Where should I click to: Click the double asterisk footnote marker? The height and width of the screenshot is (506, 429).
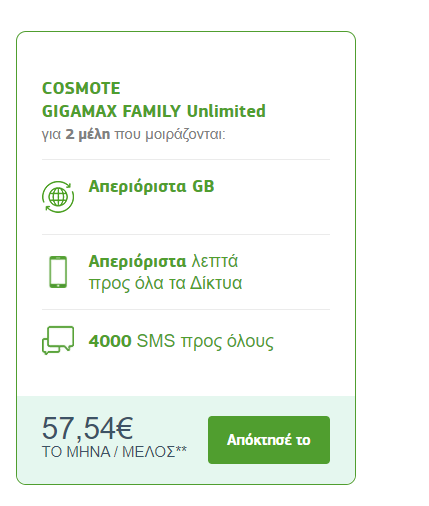(181, 449)
